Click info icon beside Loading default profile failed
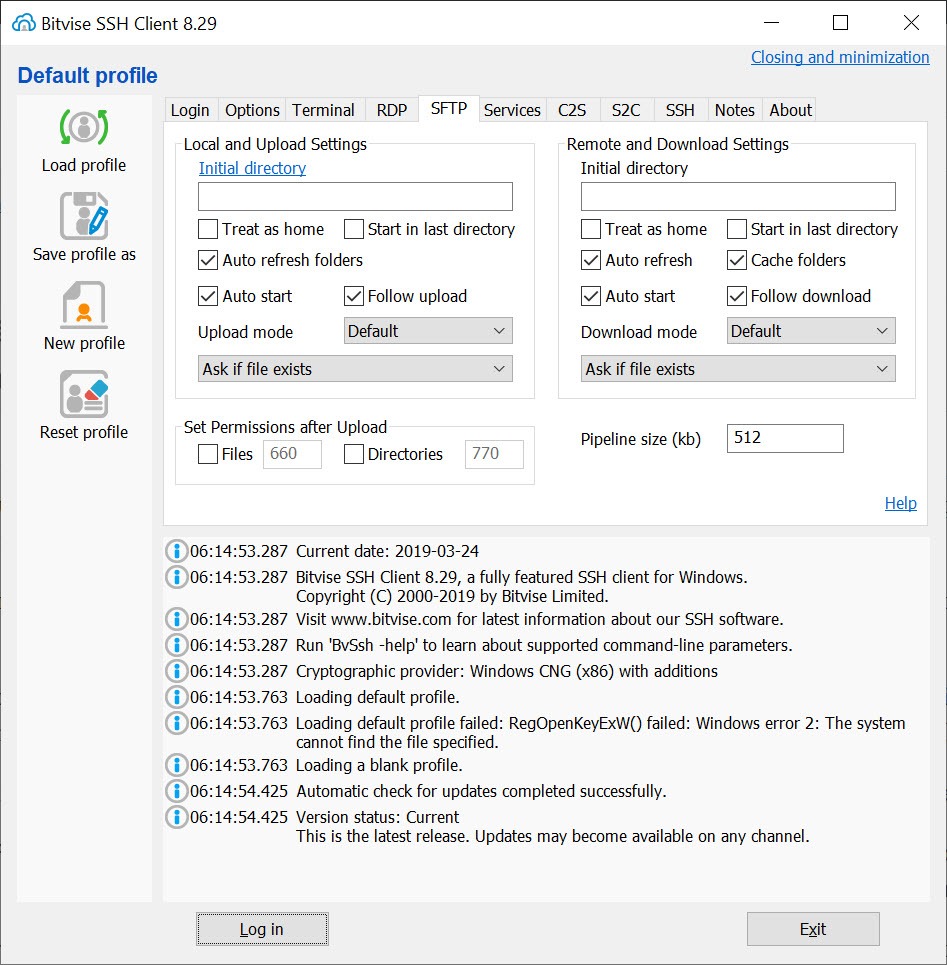The height and width of the screenshot is (965, 947). pos(177,723)
